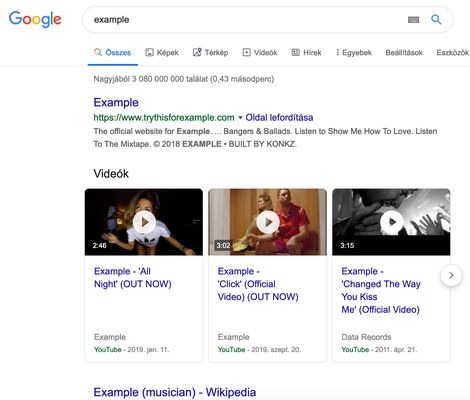This screenshot has width=470, height=400.
Task: Play the 'All Night' video thumbnail
Action: point(144,222)
